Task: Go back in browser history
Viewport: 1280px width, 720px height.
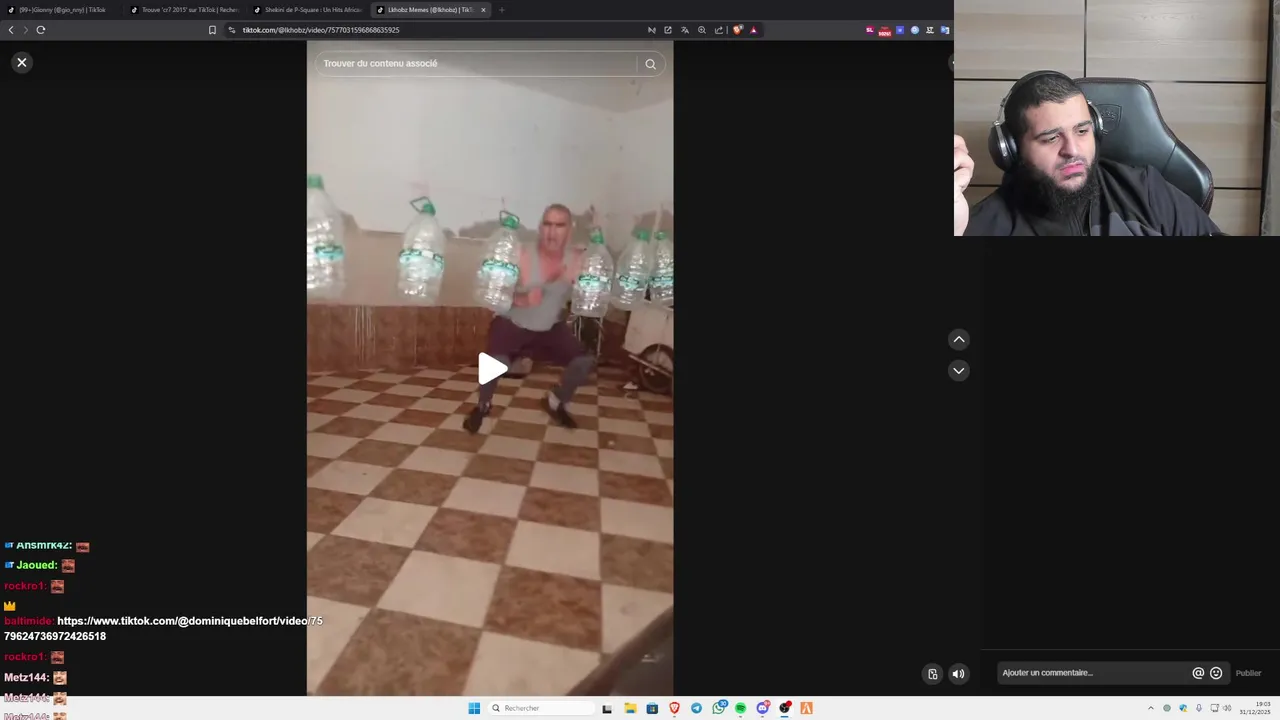Action: (11, 30)
